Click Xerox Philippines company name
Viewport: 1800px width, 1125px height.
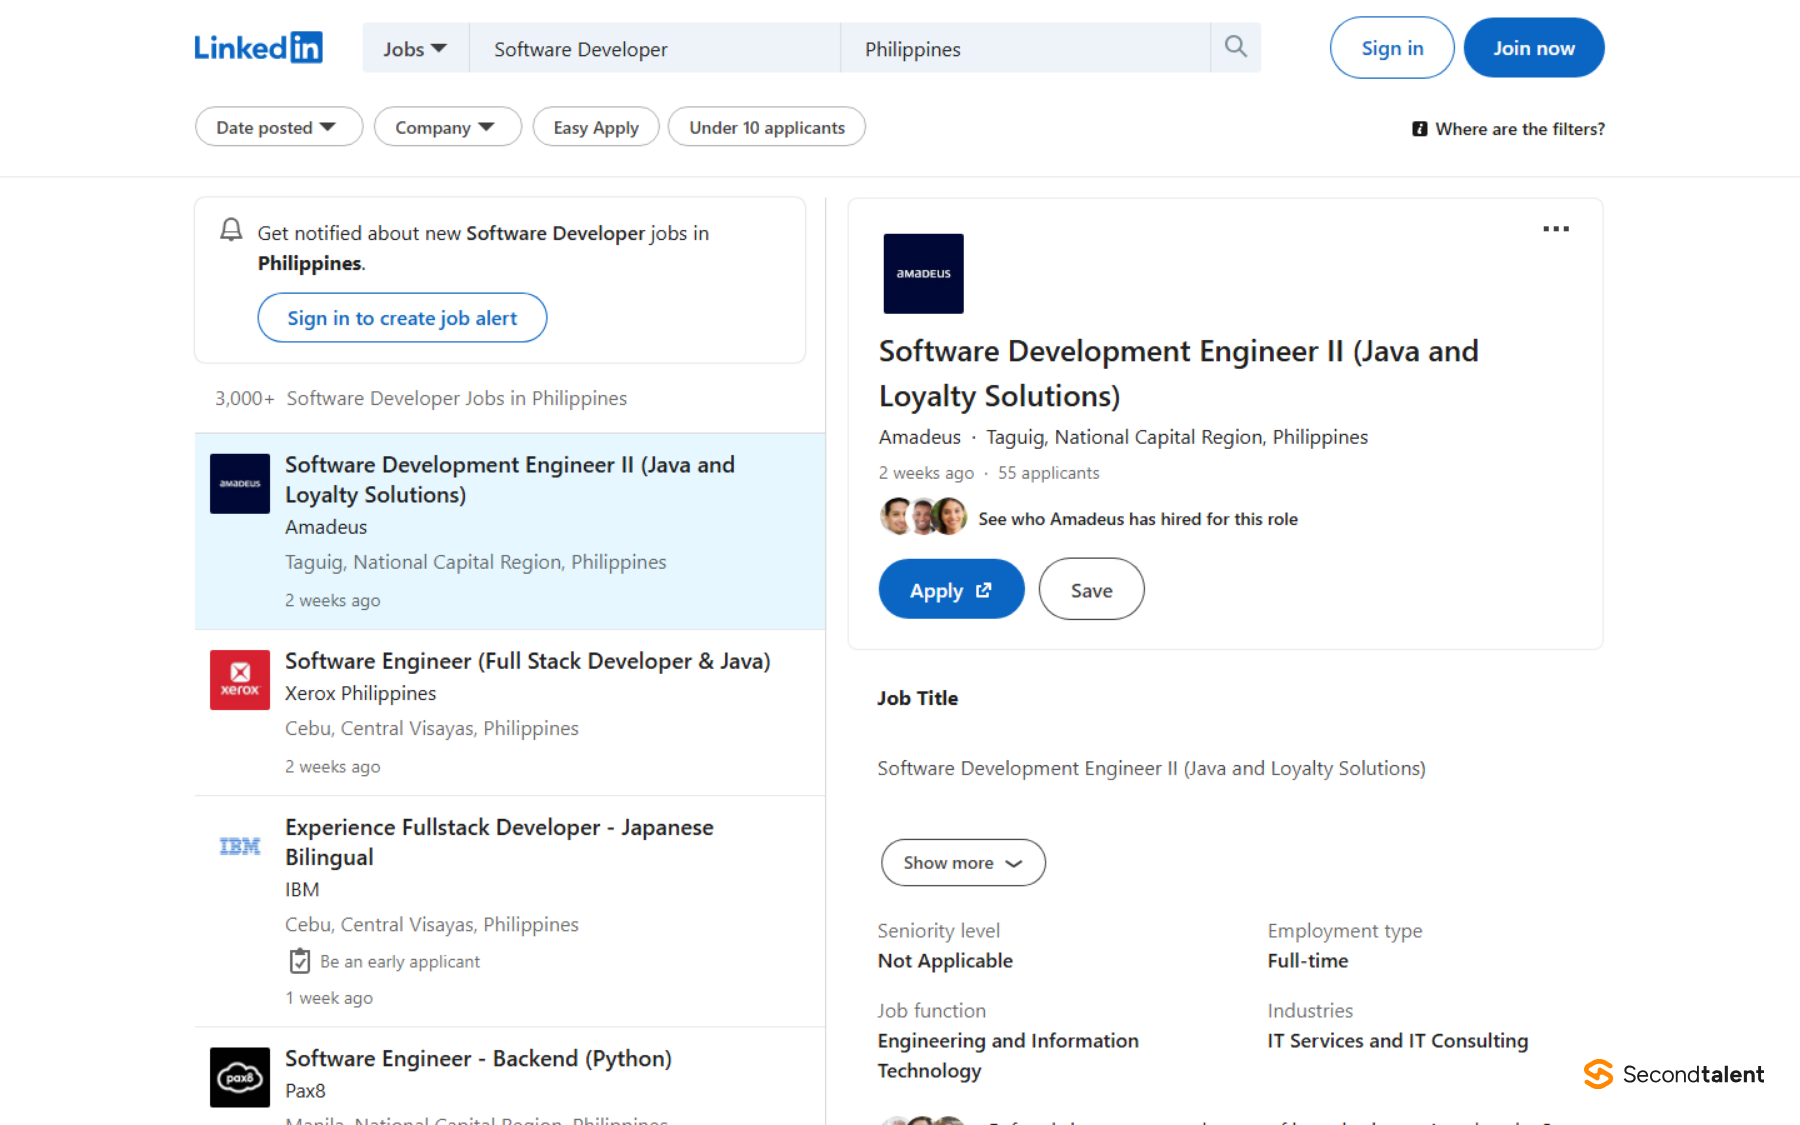[x=360, y=693]
